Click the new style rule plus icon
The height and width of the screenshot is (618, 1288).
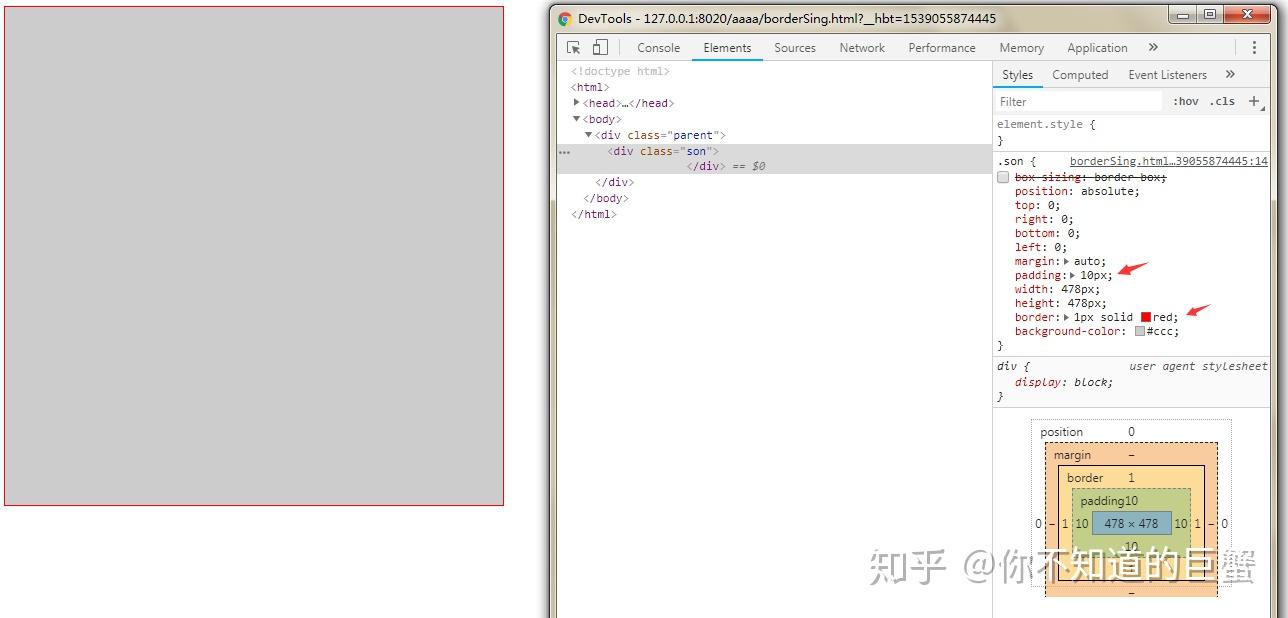click(x=1253, y=101)
